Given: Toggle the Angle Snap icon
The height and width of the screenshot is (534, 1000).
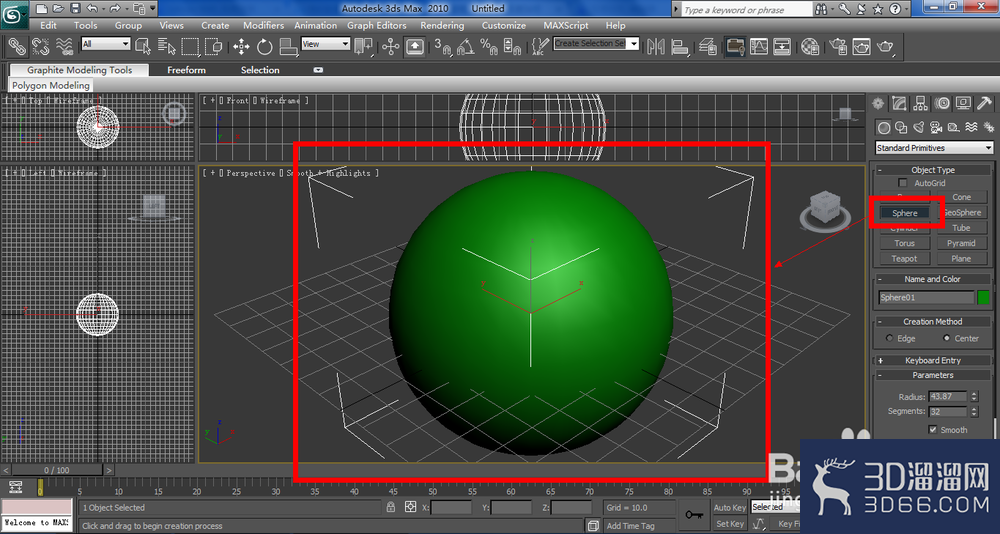Looking at the screenshot, I should coord(466,46).
